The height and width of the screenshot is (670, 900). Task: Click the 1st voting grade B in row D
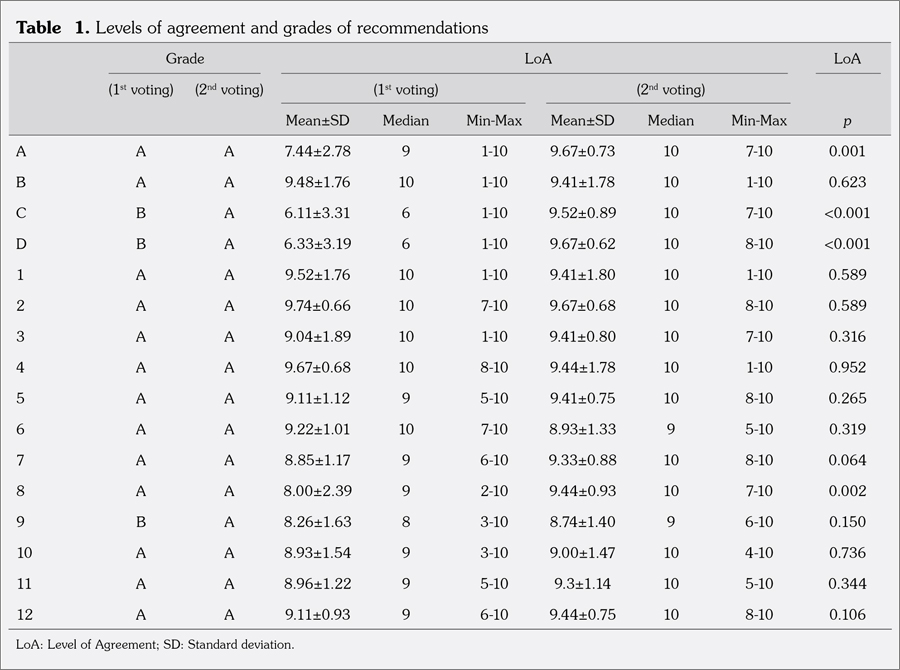(x=141, y=244)
